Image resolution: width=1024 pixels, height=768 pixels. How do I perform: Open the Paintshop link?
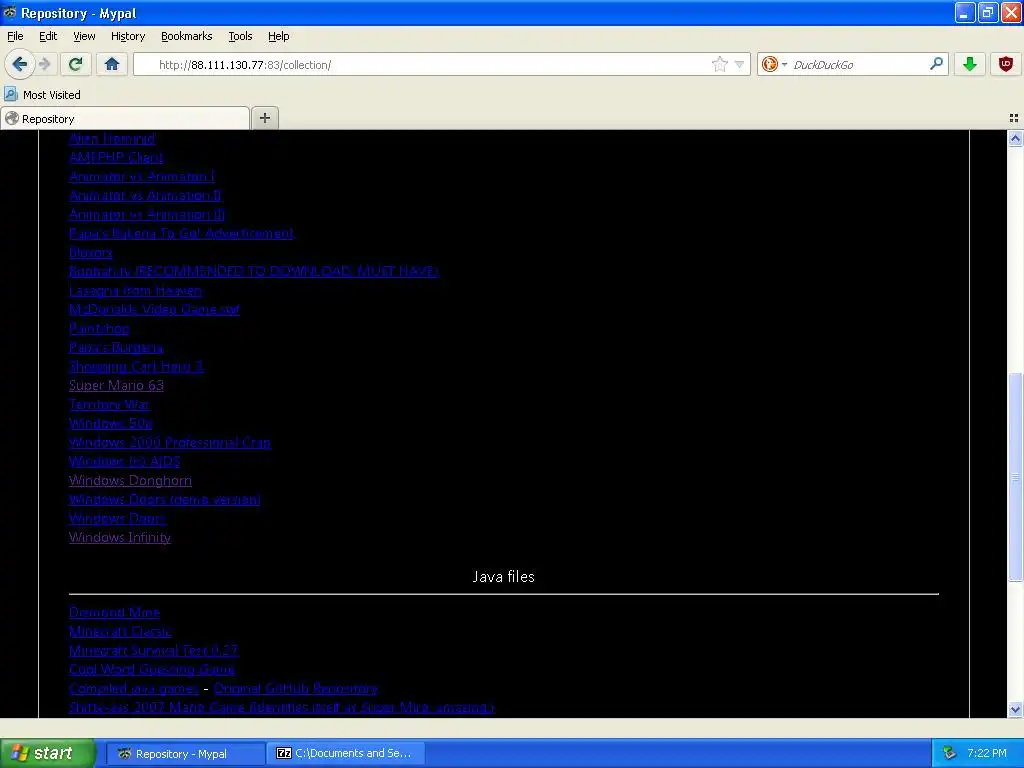tap(99, 328)
